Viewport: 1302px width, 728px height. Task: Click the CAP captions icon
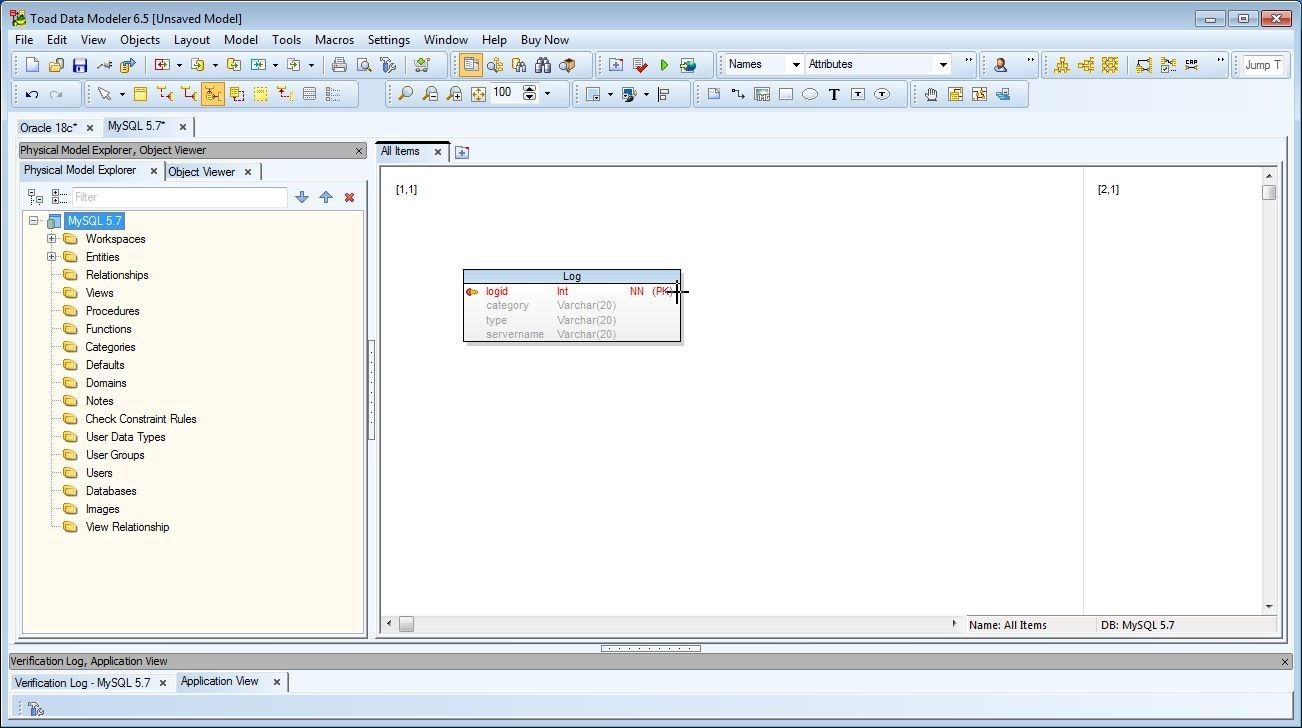coord(1191,65)
